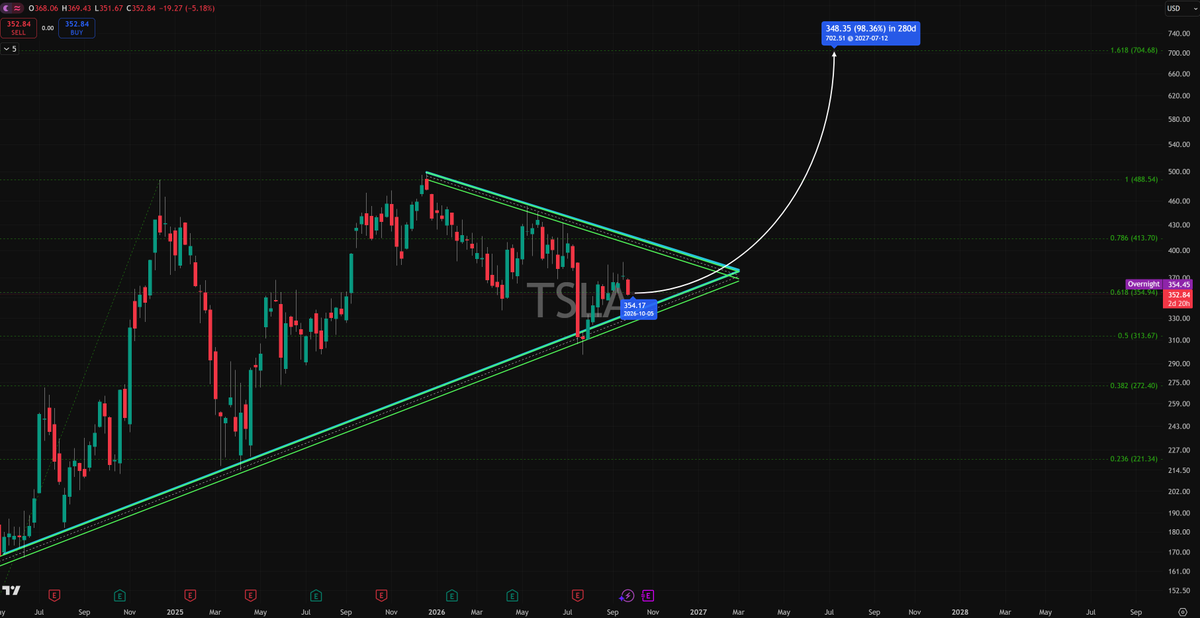Click the 500.00 price axis label
This screenshot has width=1200, height=618.
[1178, 171]
